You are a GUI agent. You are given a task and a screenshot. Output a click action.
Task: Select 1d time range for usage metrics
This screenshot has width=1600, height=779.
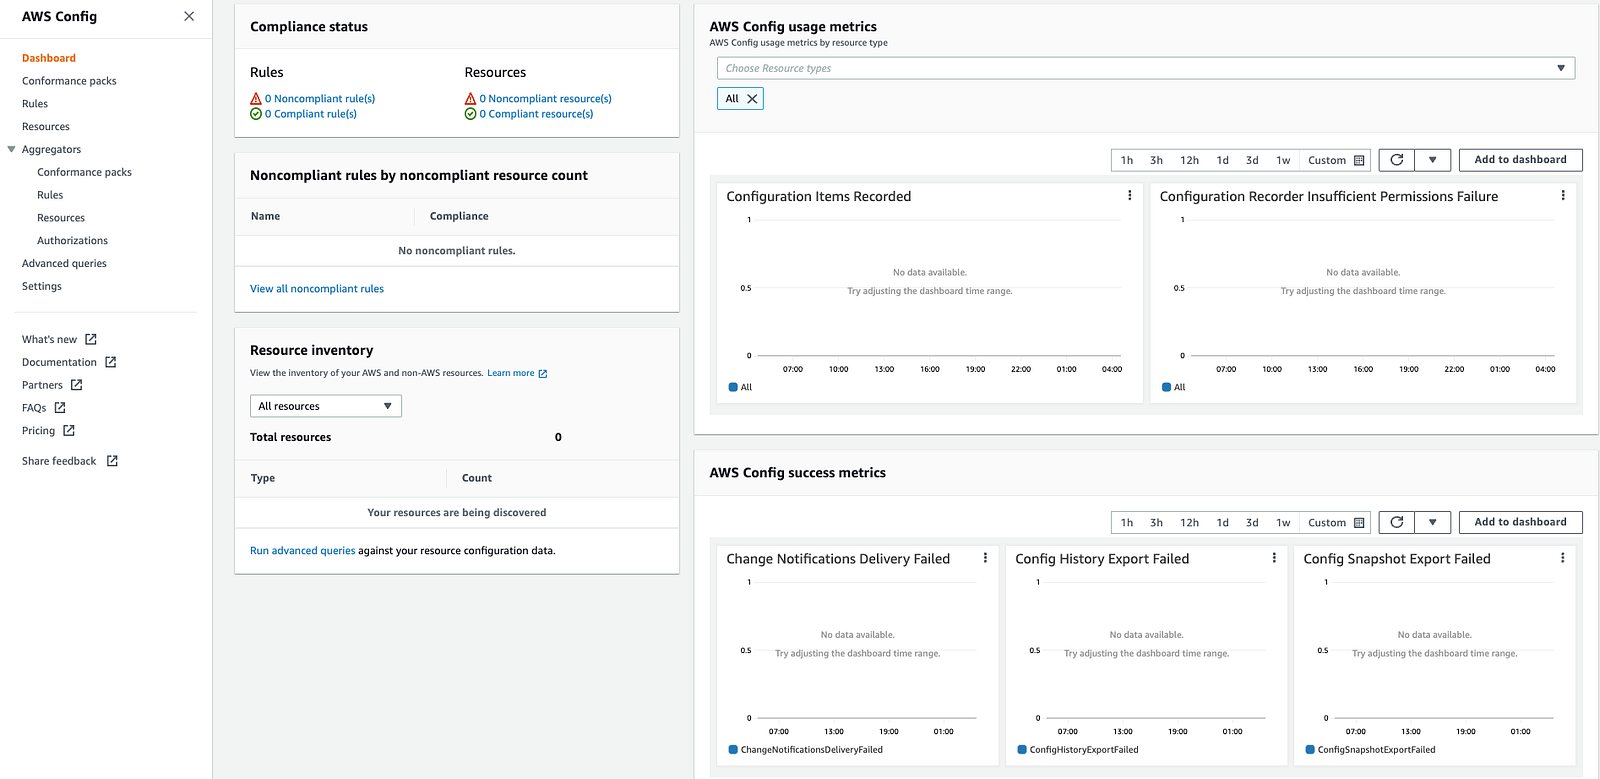1222,160
